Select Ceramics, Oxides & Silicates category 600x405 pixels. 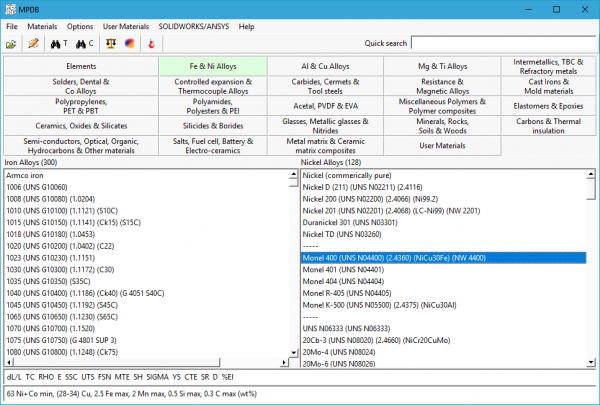click(81, 126)
